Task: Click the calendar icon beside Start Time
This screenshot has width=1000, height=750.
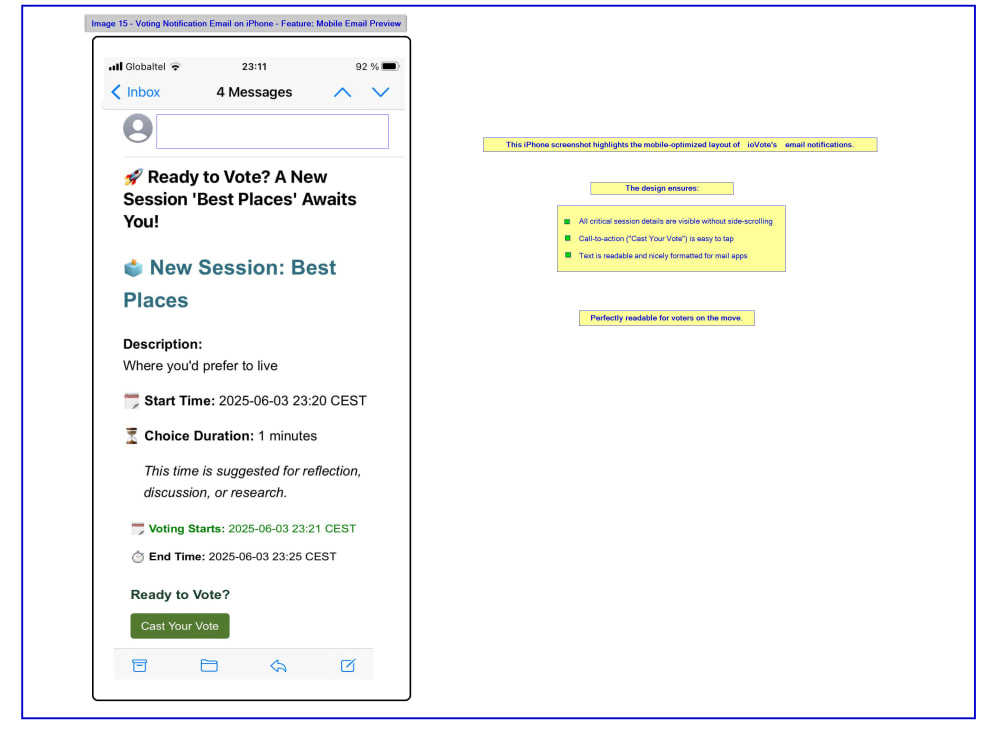Action: (131, 401)
